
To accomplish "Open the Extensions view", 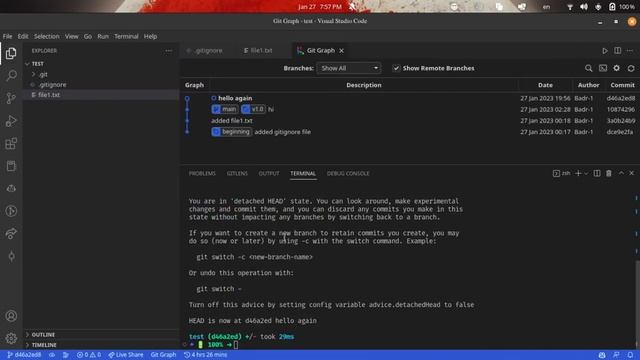I will [x=11, y=143].
